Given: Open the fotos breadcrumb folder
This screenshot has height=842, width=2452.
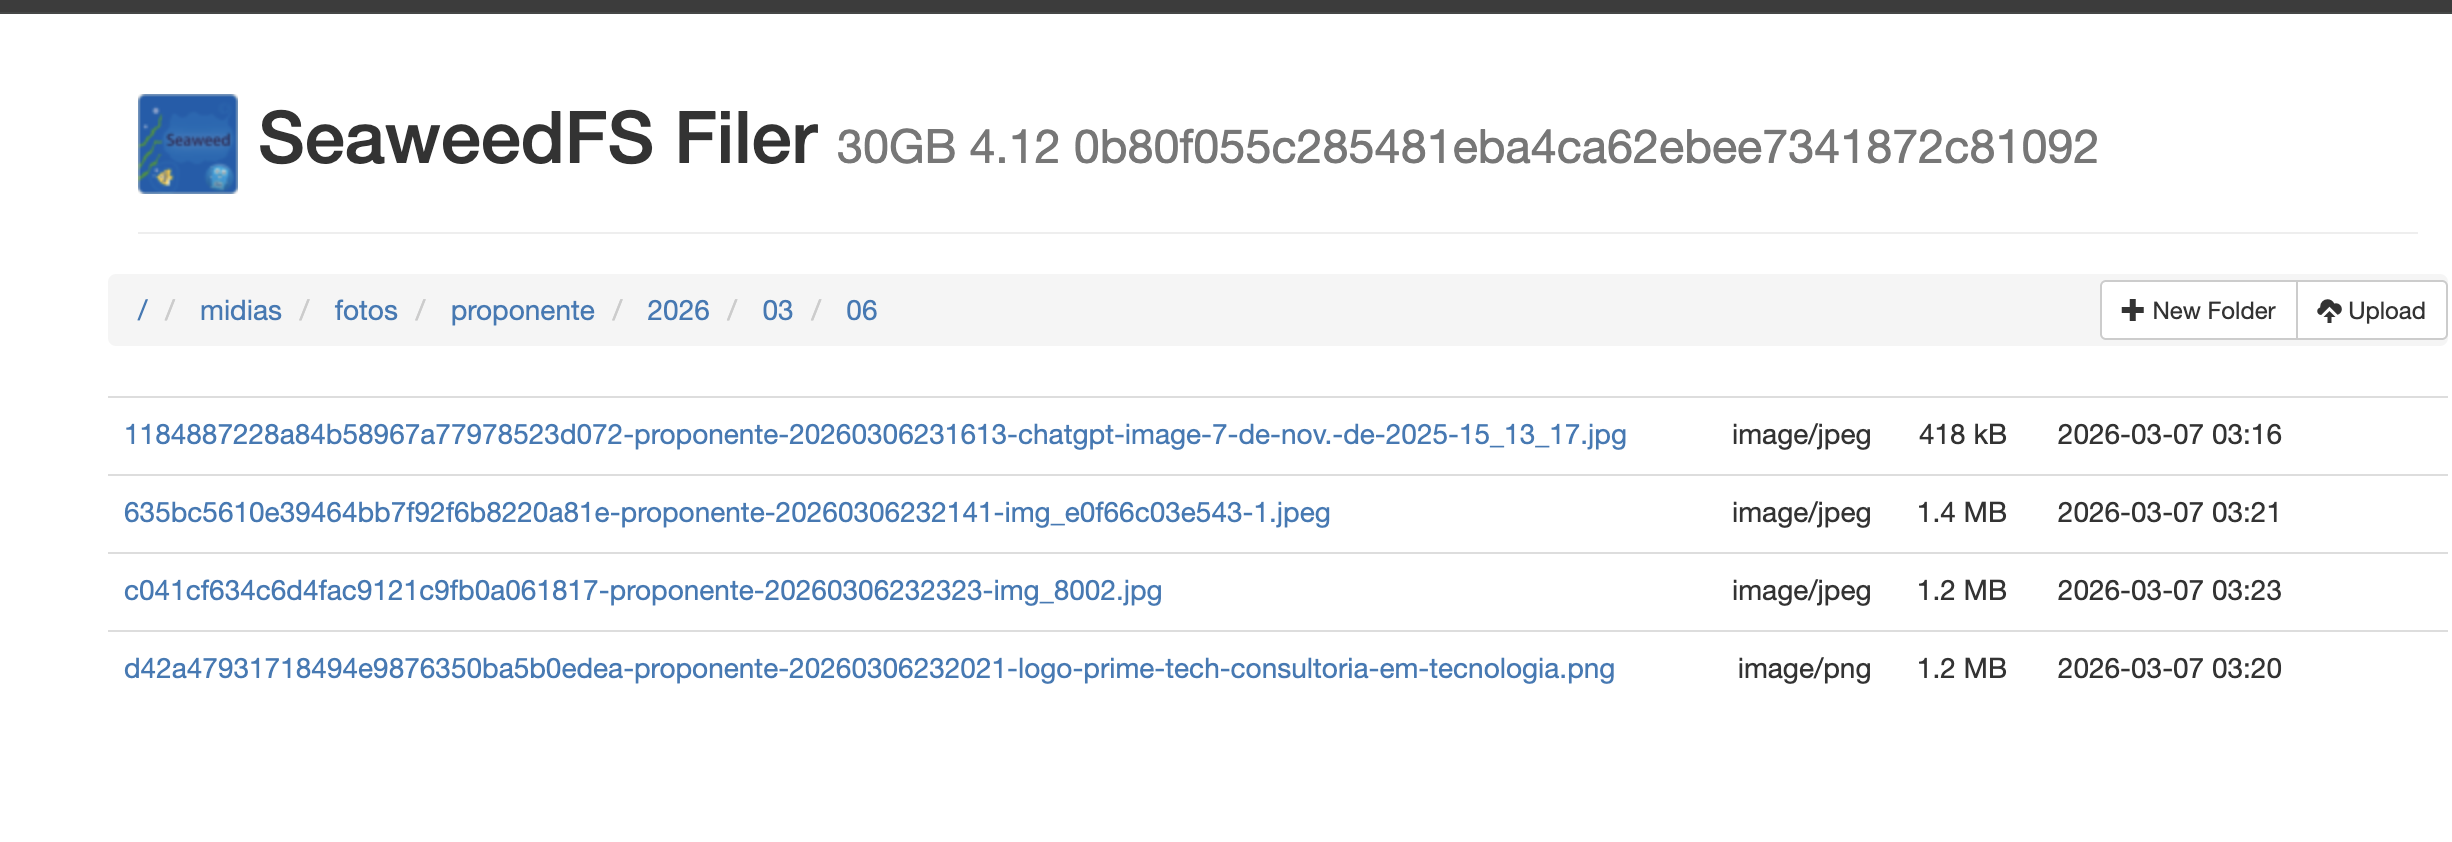Looking at the screenshot, I should coord(365,311).
